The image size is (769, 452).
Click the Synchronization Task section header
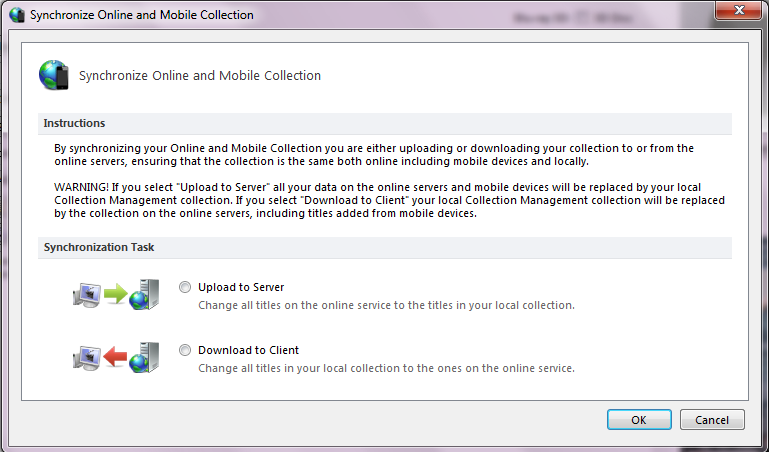(99, 247)
